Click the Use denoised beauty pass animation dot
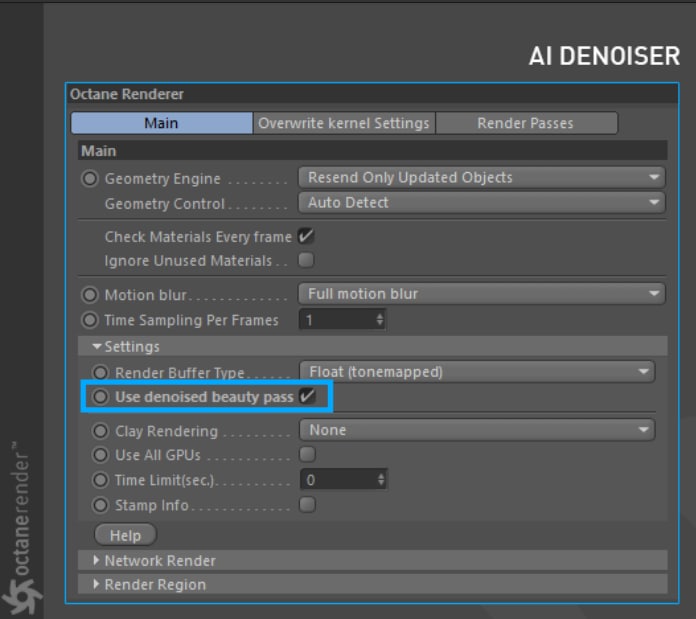This screenshot has height=619, width=696. (x=100, y=397)
